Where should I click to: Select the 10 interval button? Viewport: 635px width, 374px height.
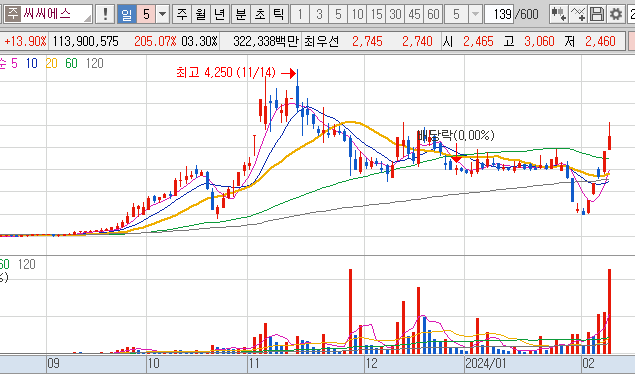click(357, 14)
